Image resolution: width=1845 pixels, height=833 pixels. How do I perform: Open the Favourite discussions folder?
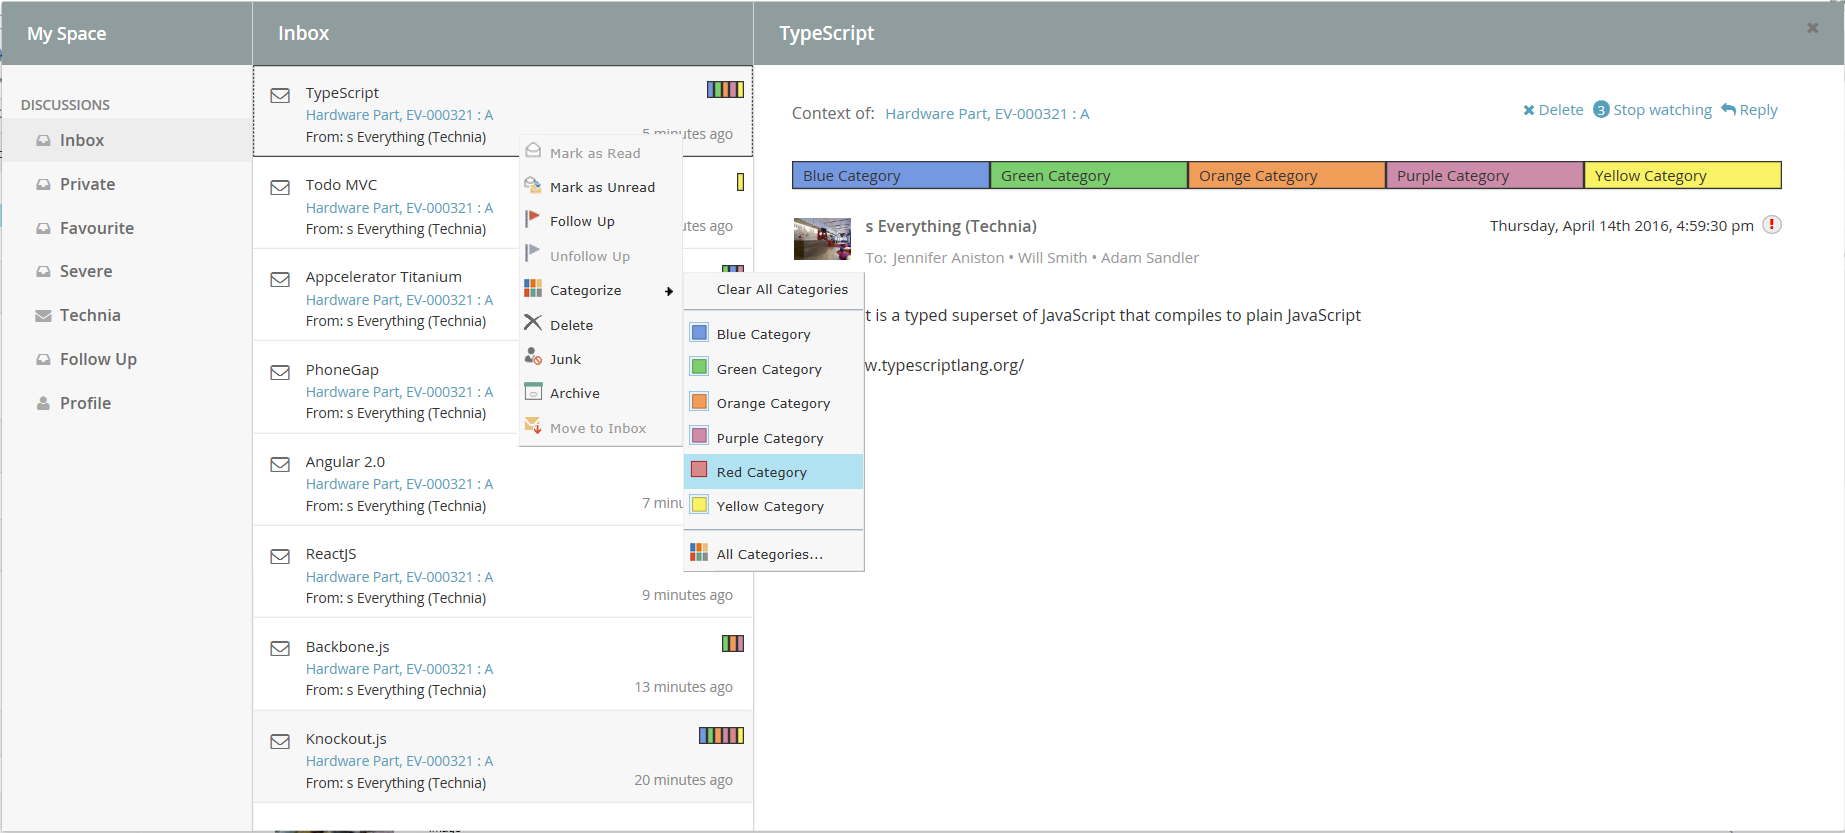pos(96,228)
